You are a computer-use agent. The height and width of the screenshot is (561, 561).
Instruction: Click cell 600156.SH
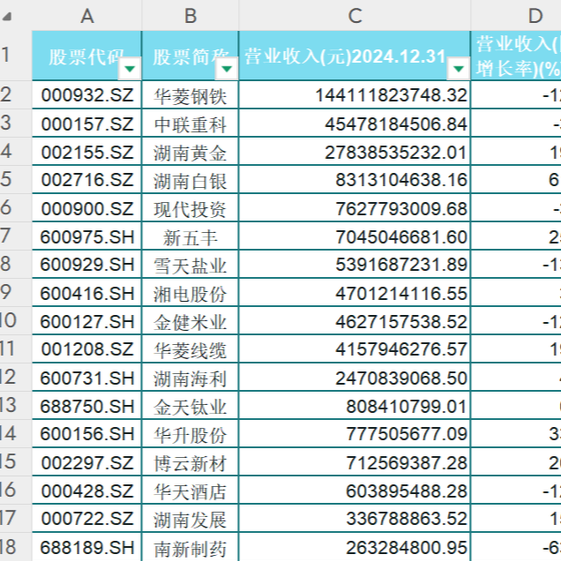point(87,434)
